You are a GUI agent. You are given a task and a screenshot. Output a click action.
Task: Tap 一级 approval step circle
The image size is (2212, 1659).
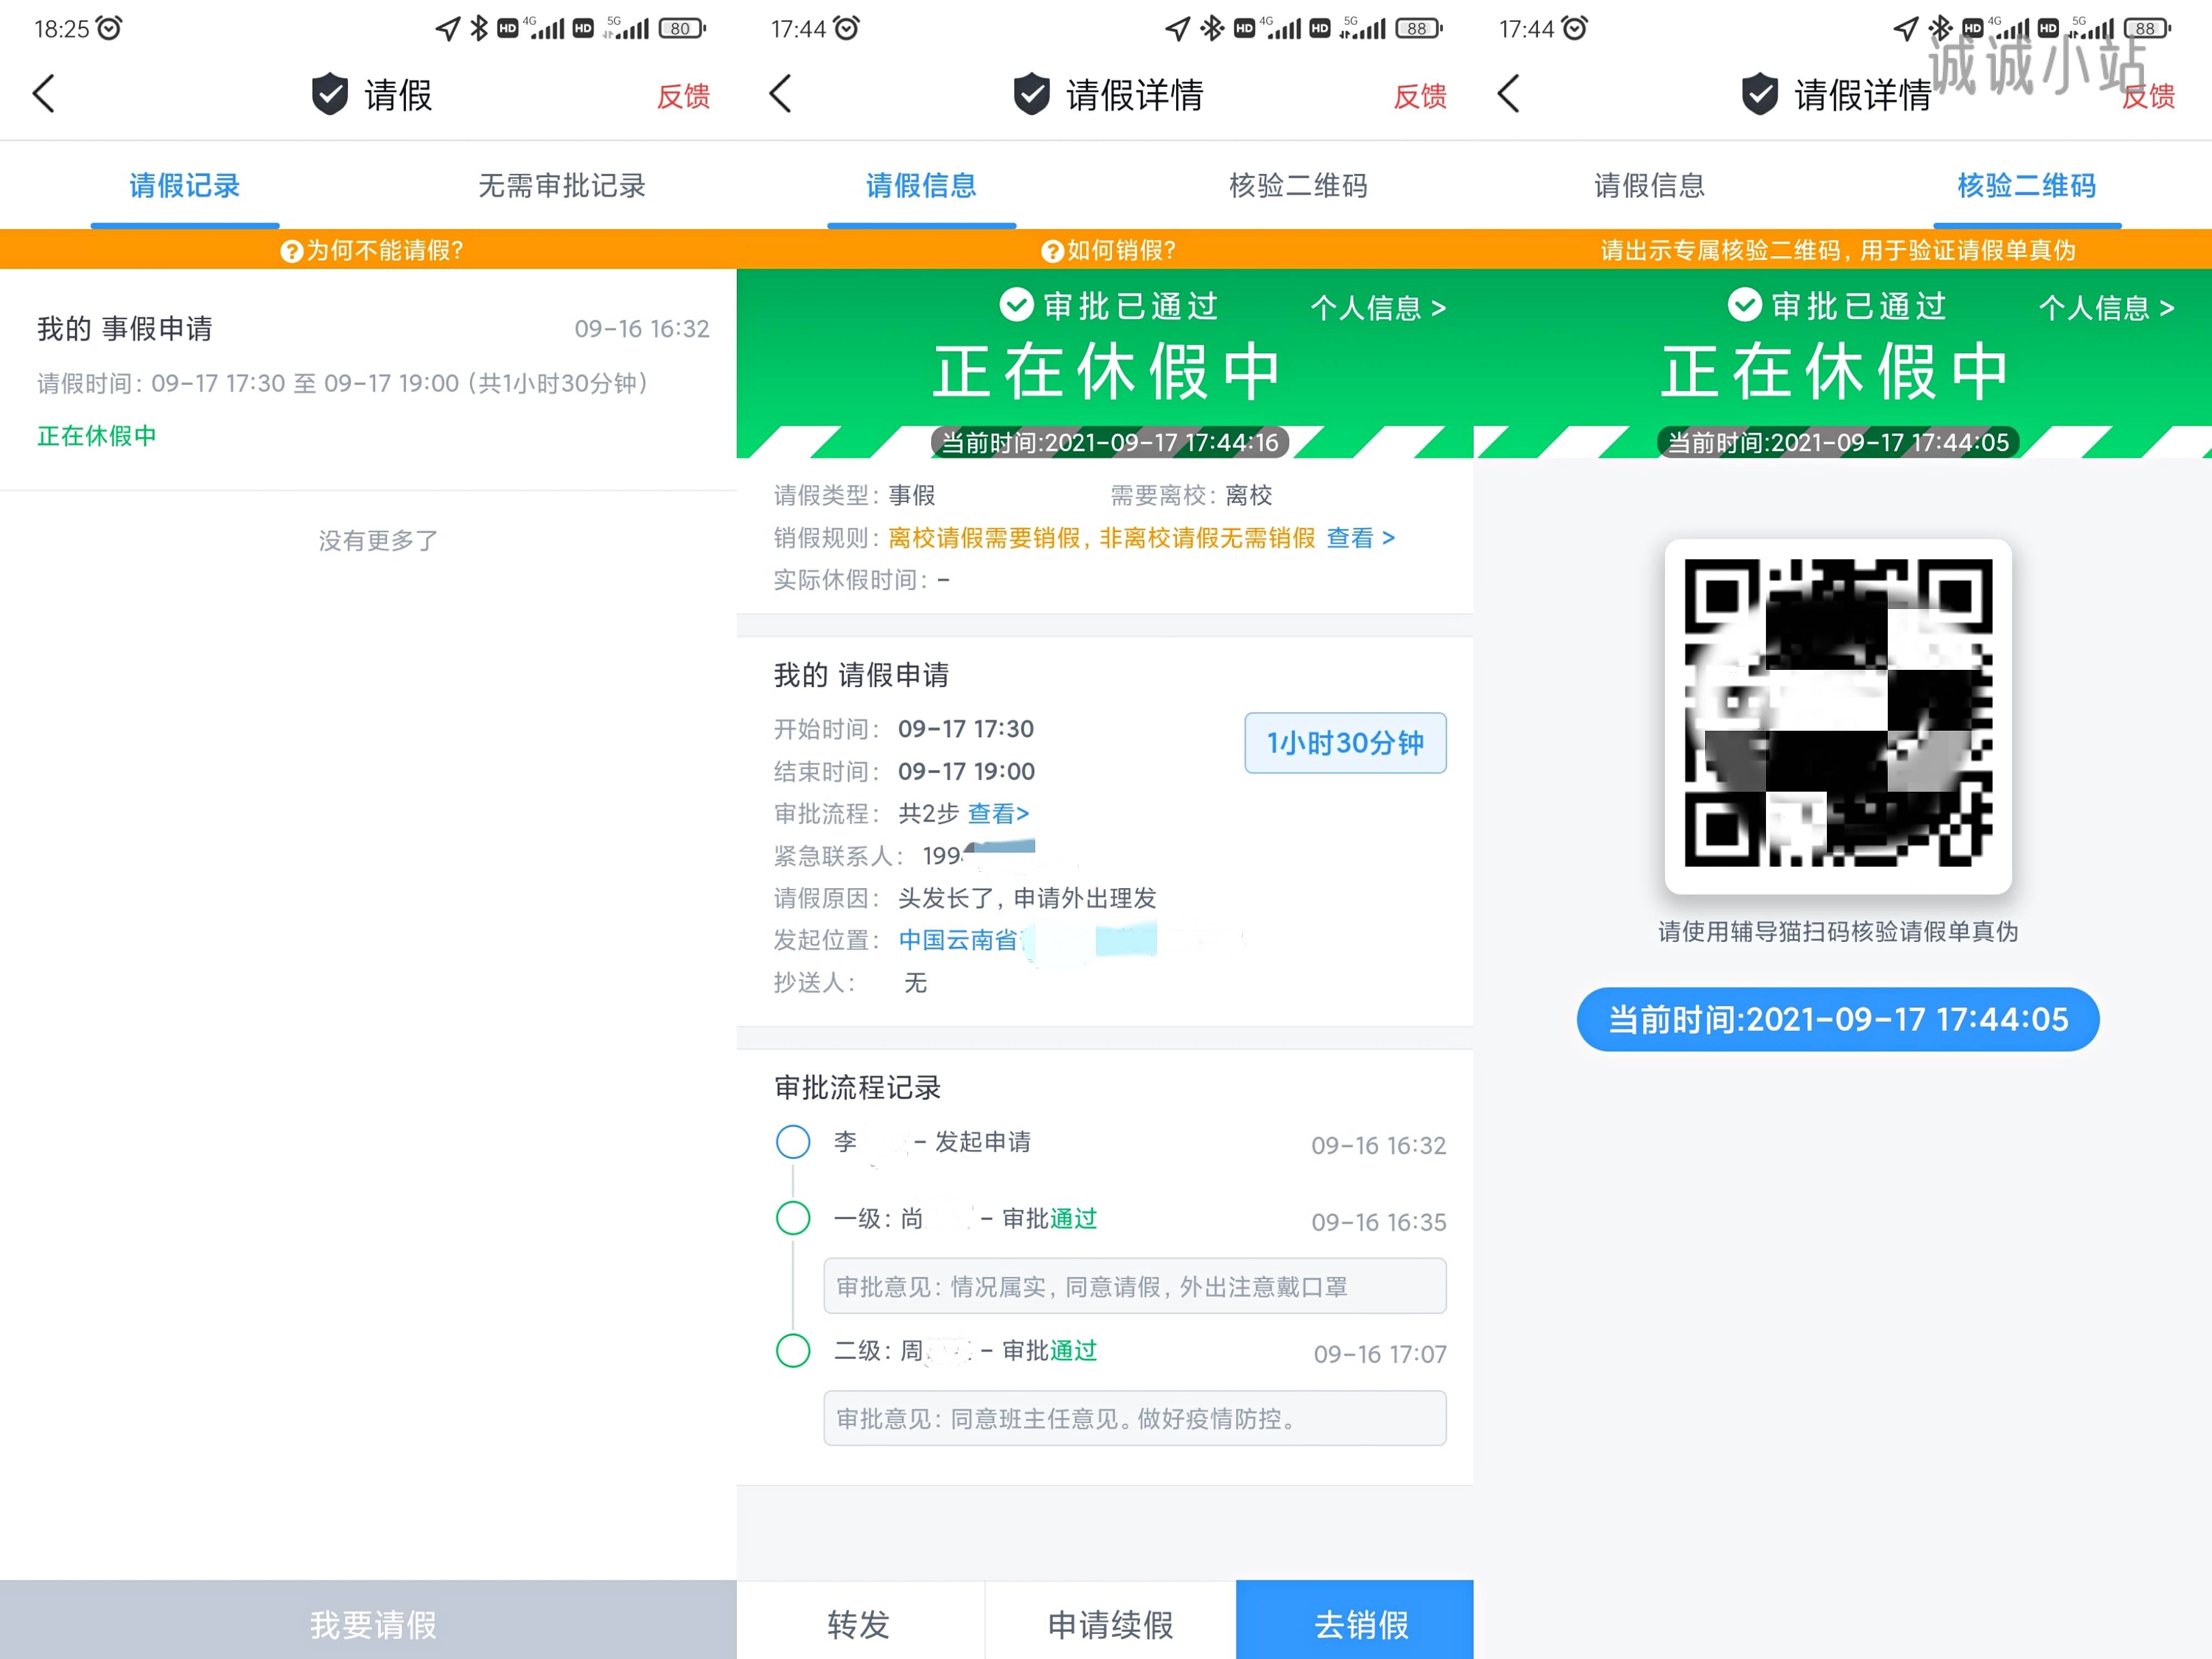click(x=793, y=1218)
